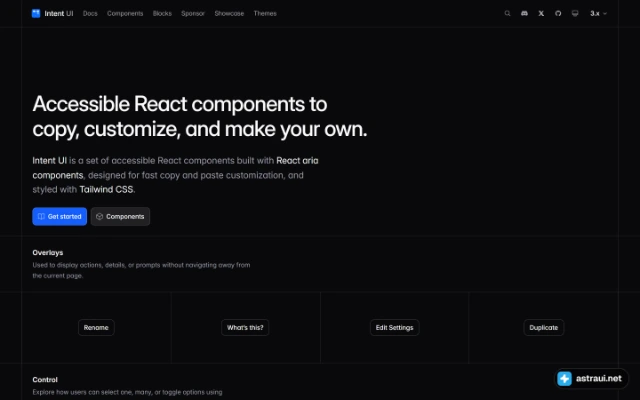Open the Themes nav item
The image size is (640, 400).
coord(265,13)
